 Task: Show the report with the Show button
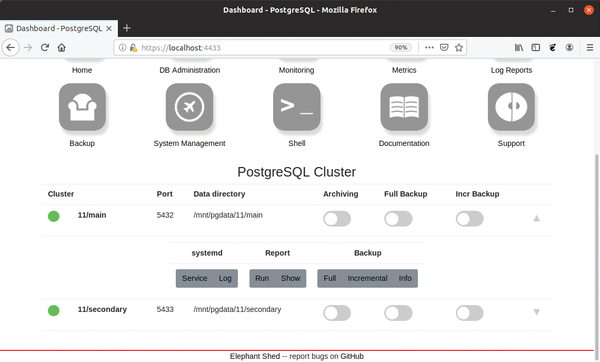290,278
